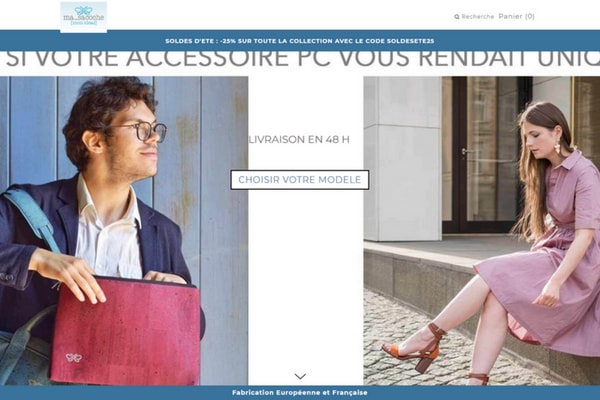
Task: Click the Fabrication Européenne et Française banner
Action: pyautogui.click(x=300, y=393)
